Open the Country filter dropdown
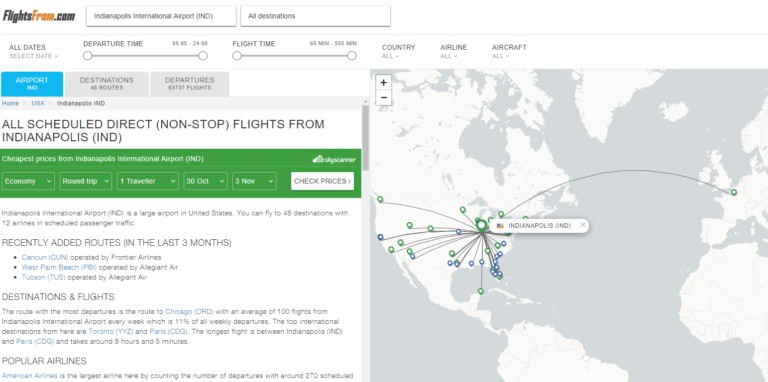The width and height of the screenshot is (768, 382). click(x=398, y=51)
